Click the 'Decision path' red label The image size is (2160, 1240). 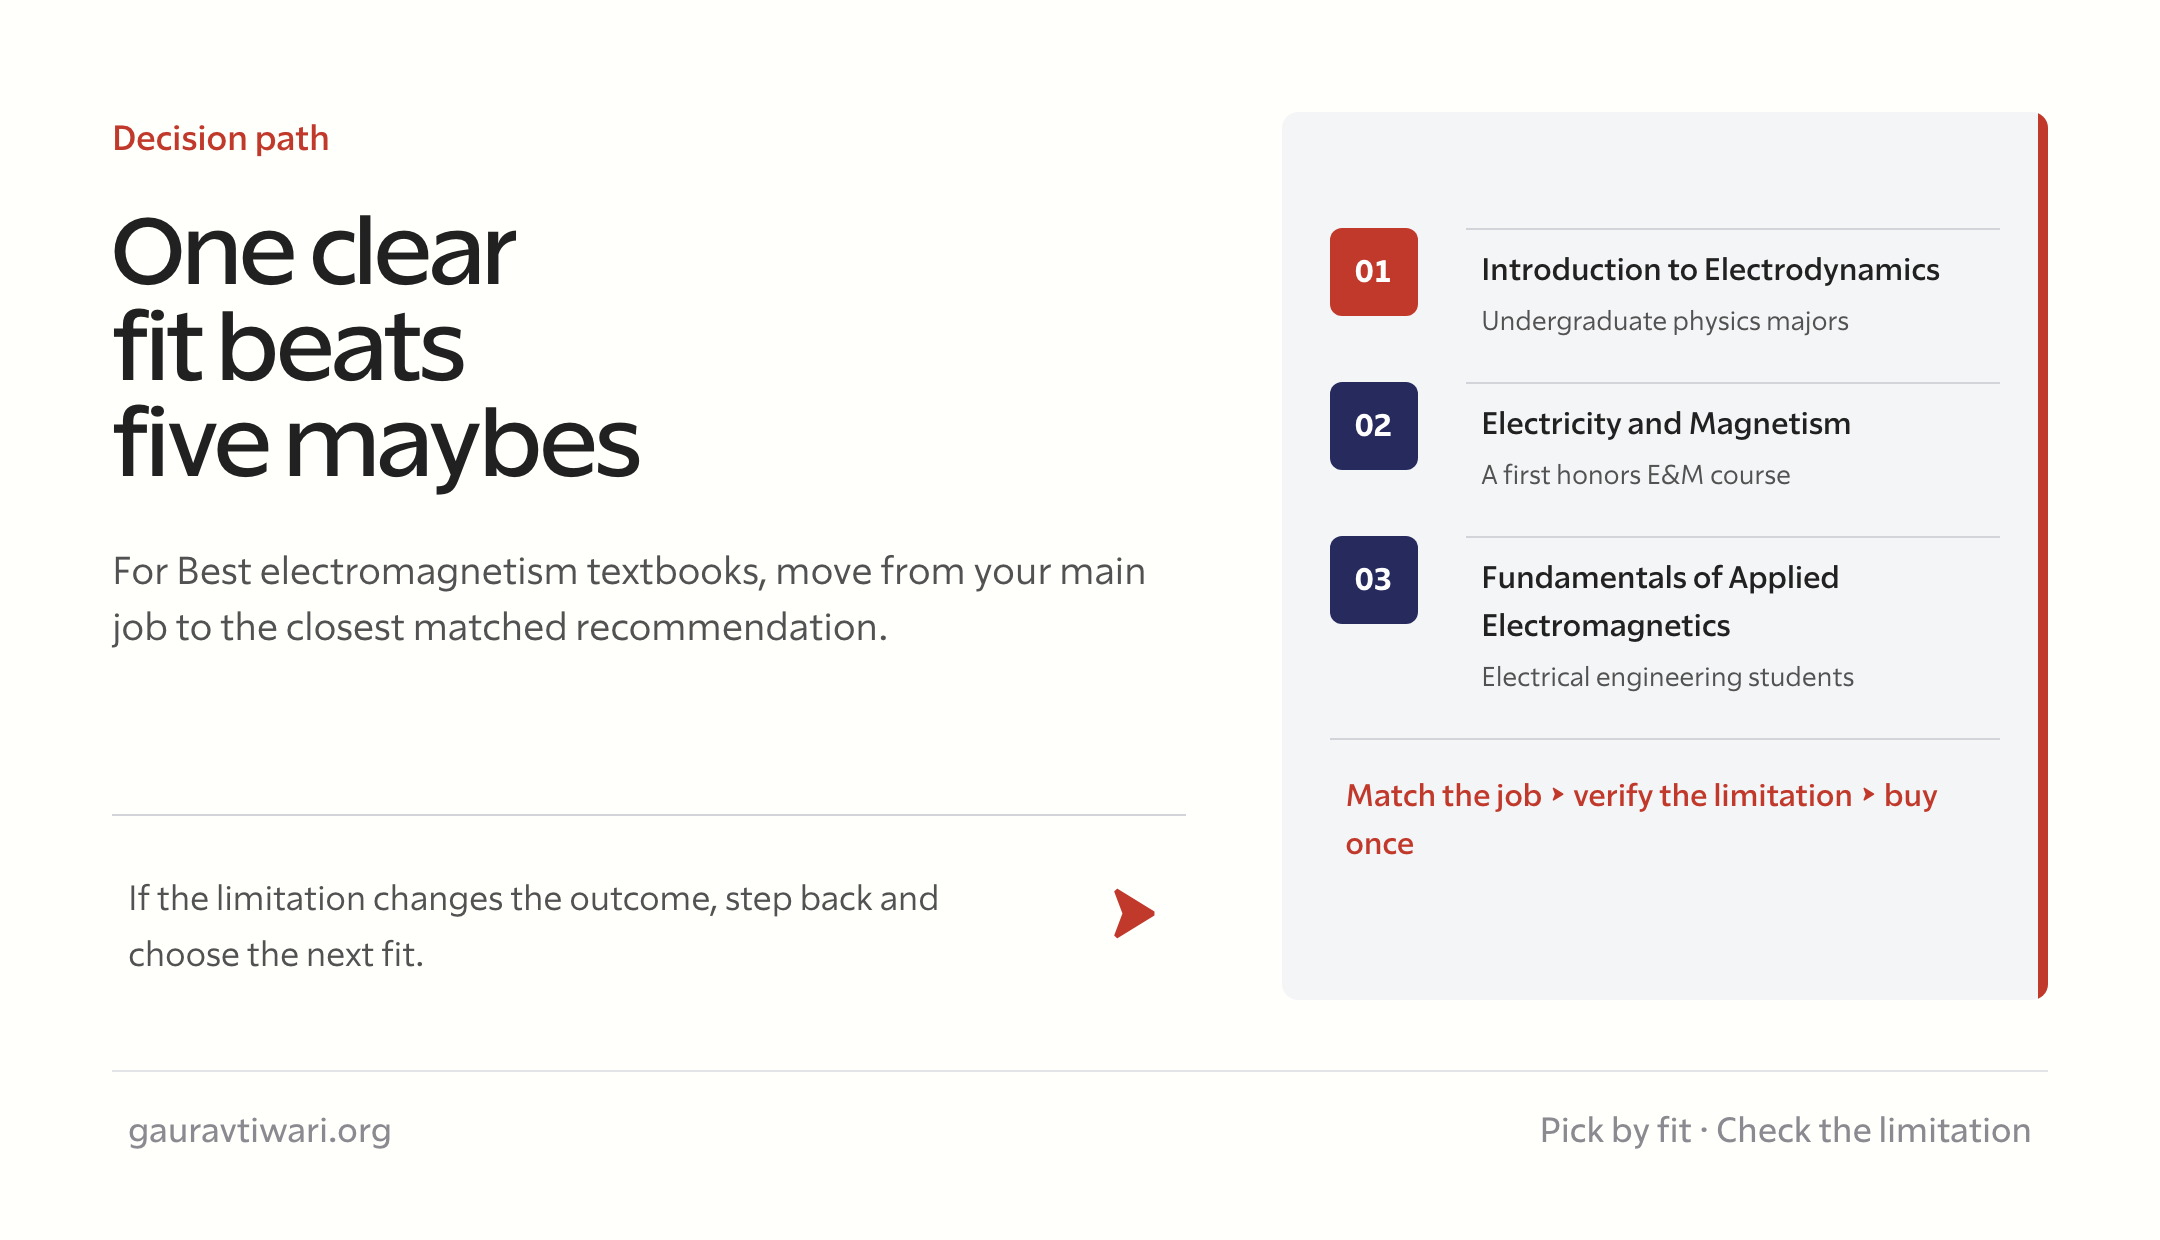(x=221, y=138)
